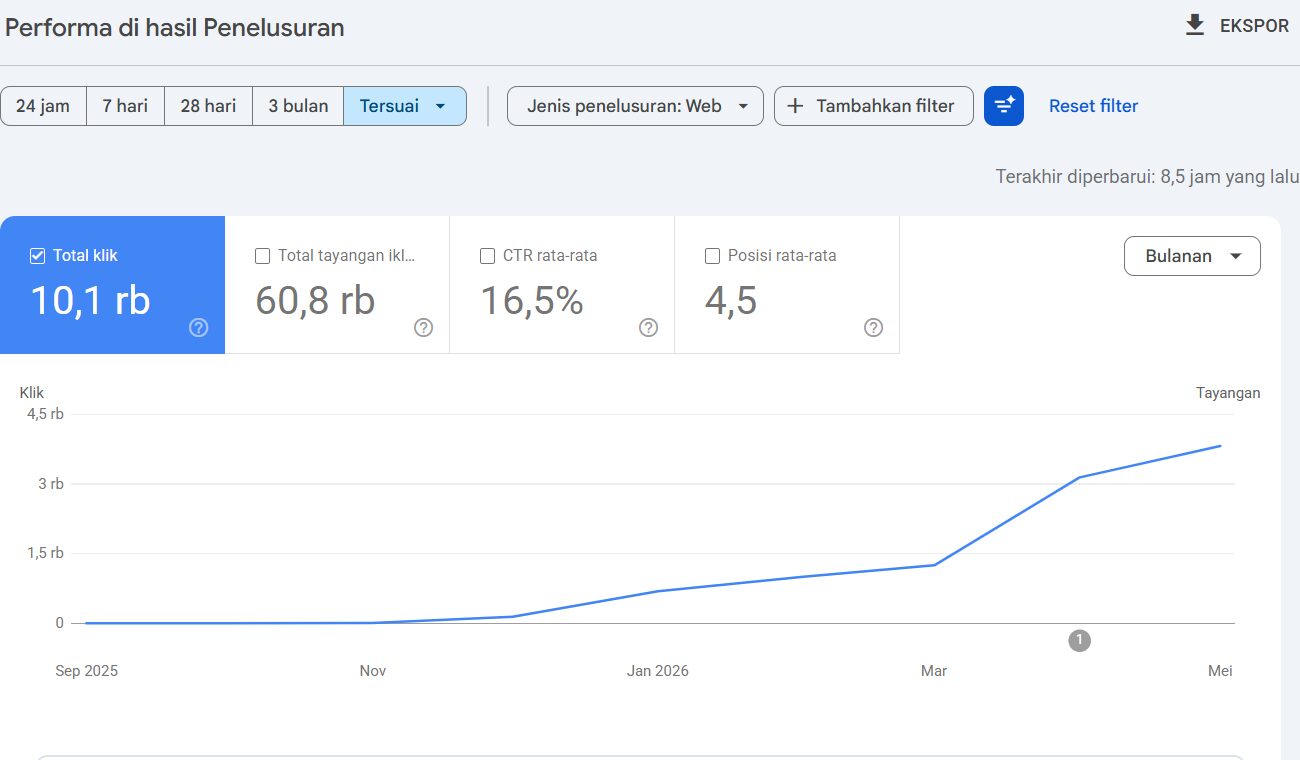
Task: Click the Mar axis label
Action: pos(934,671)
